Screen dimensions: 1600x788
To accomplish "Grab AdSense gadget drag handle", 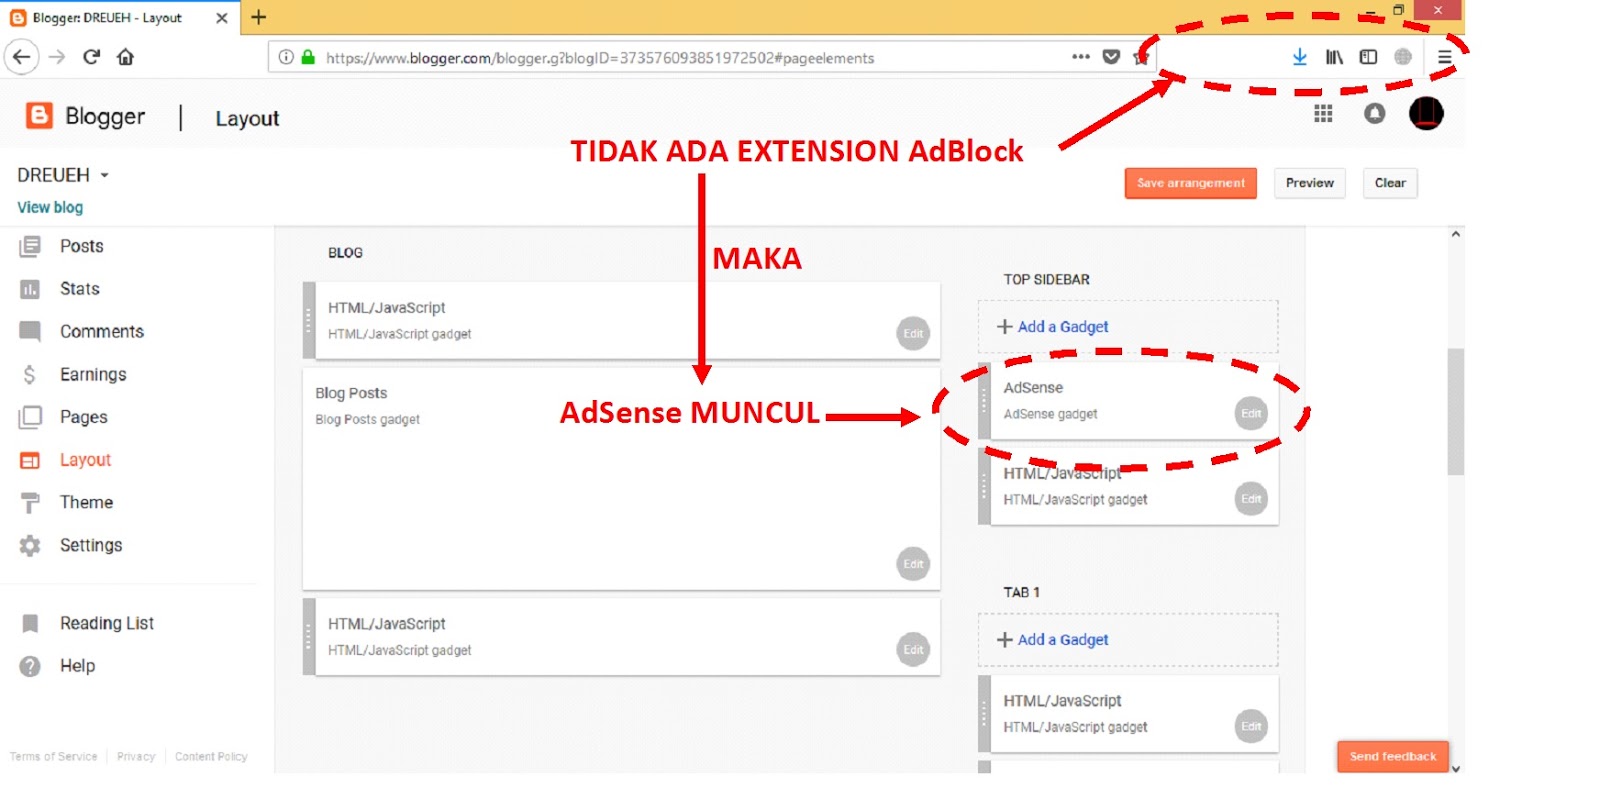I will [x=984, y=401].
